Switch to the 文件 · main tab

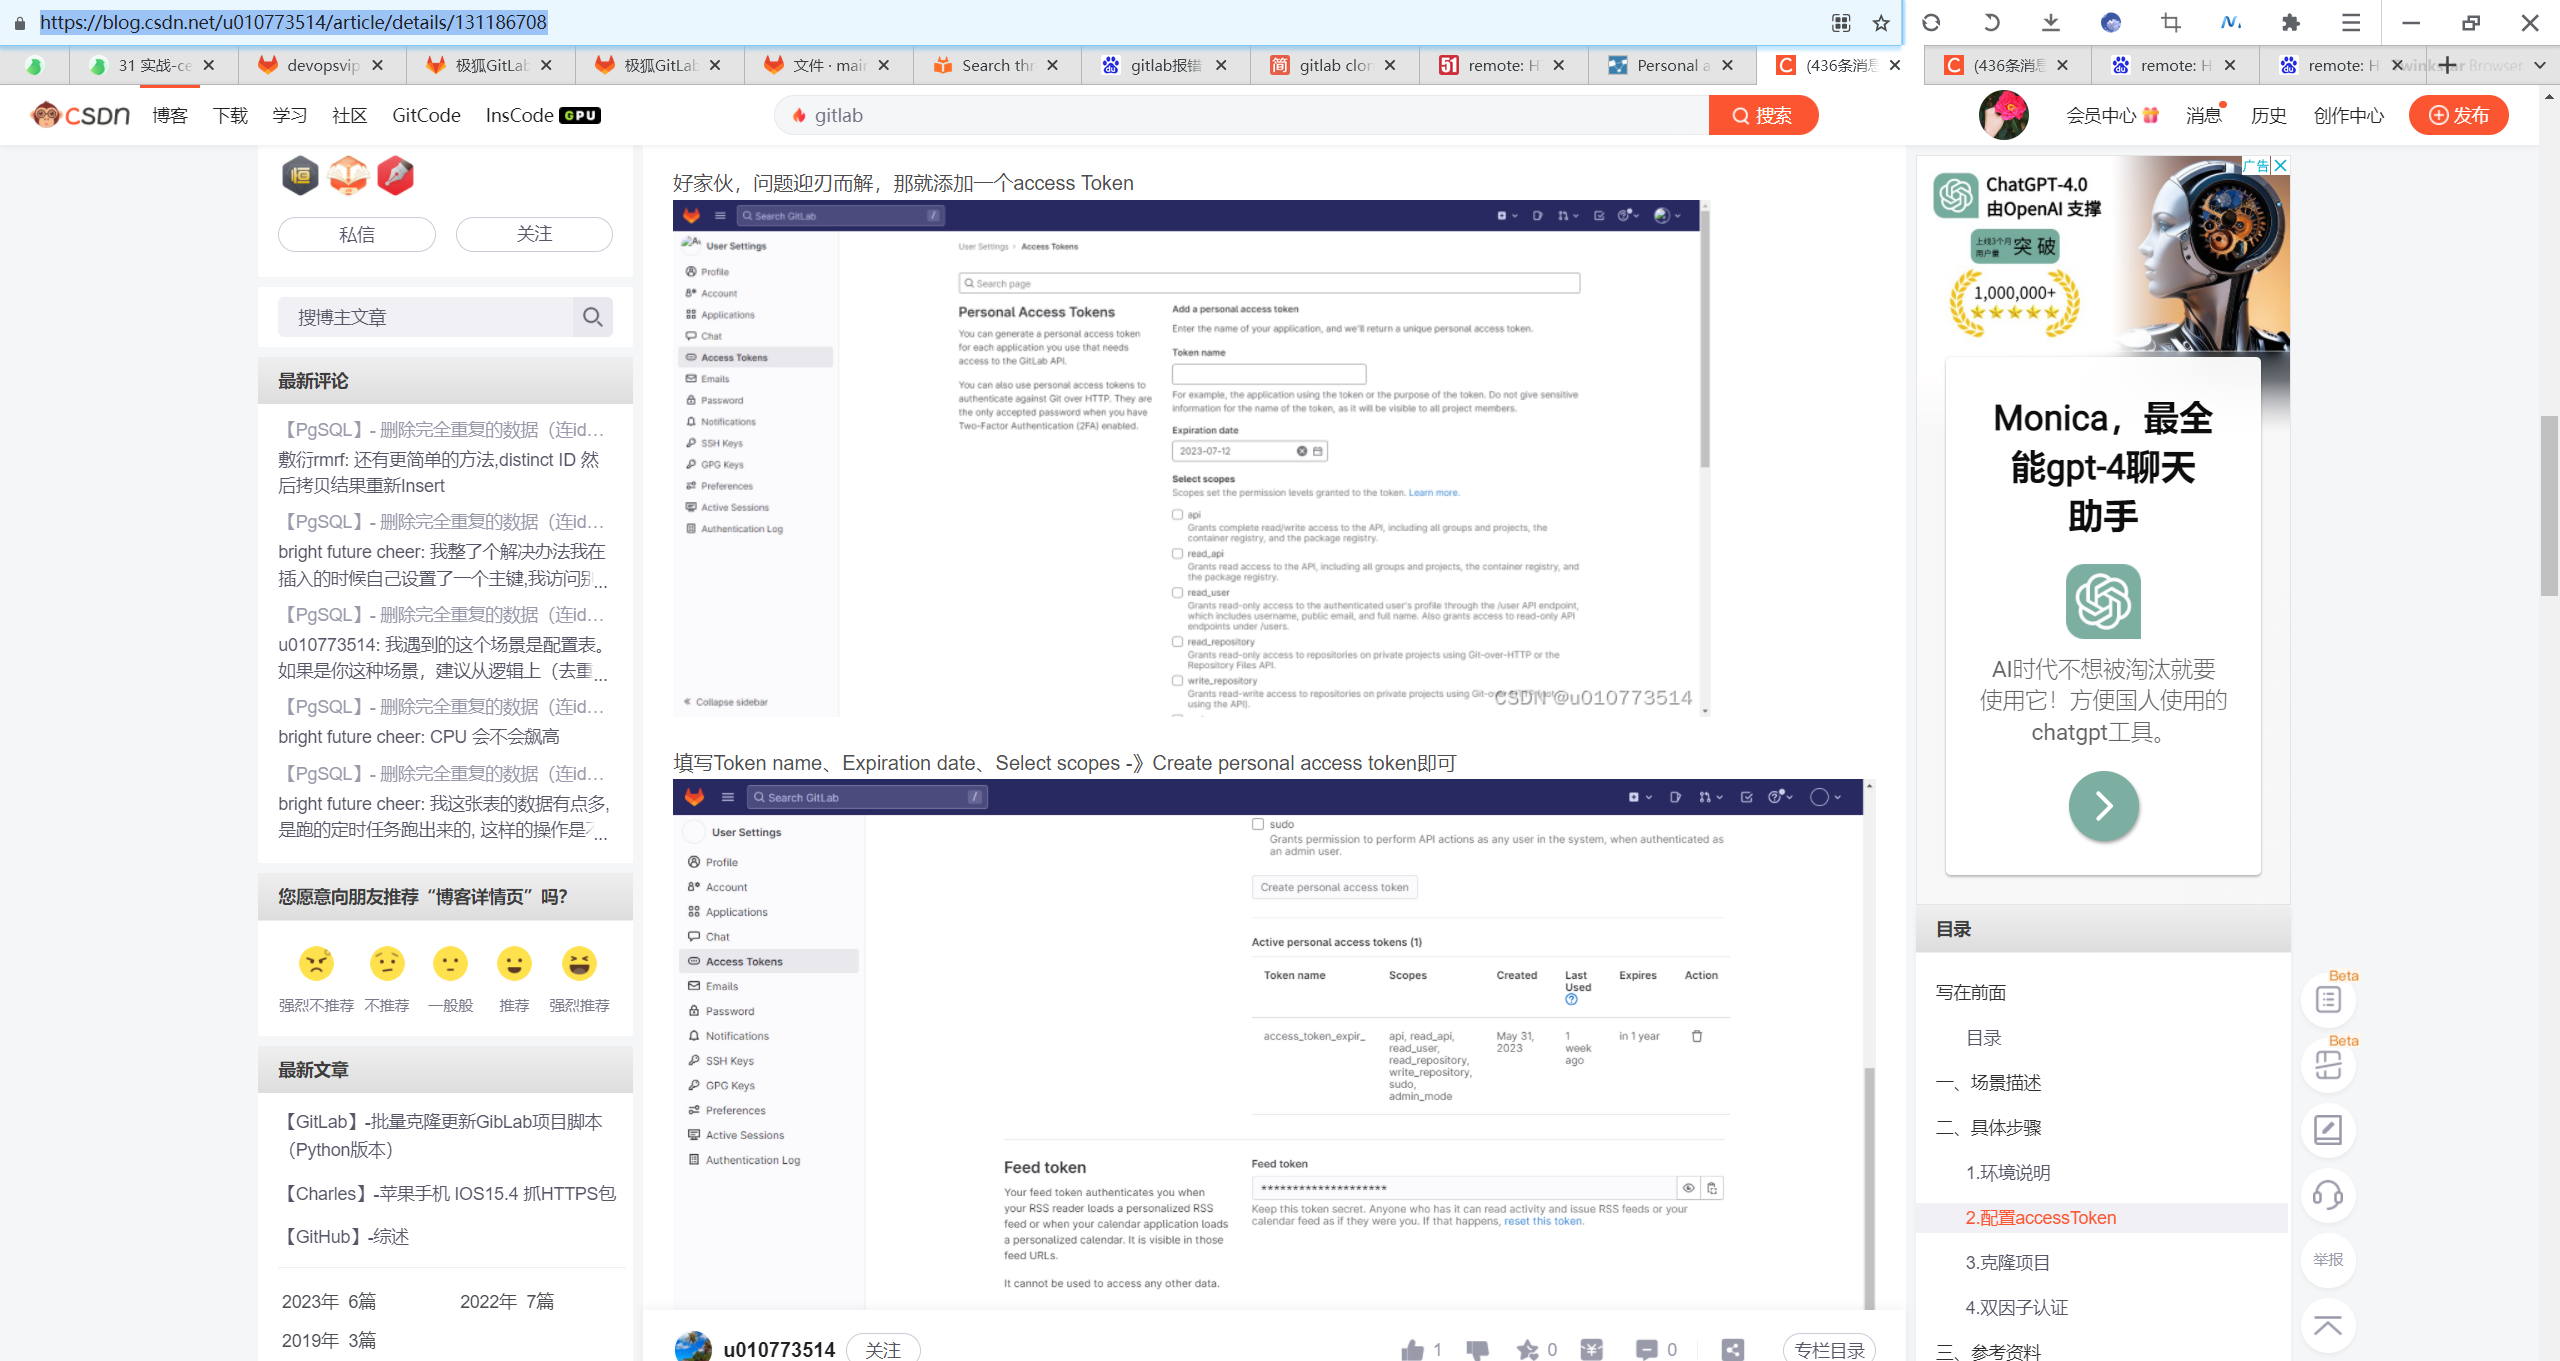tap(828, 65)
